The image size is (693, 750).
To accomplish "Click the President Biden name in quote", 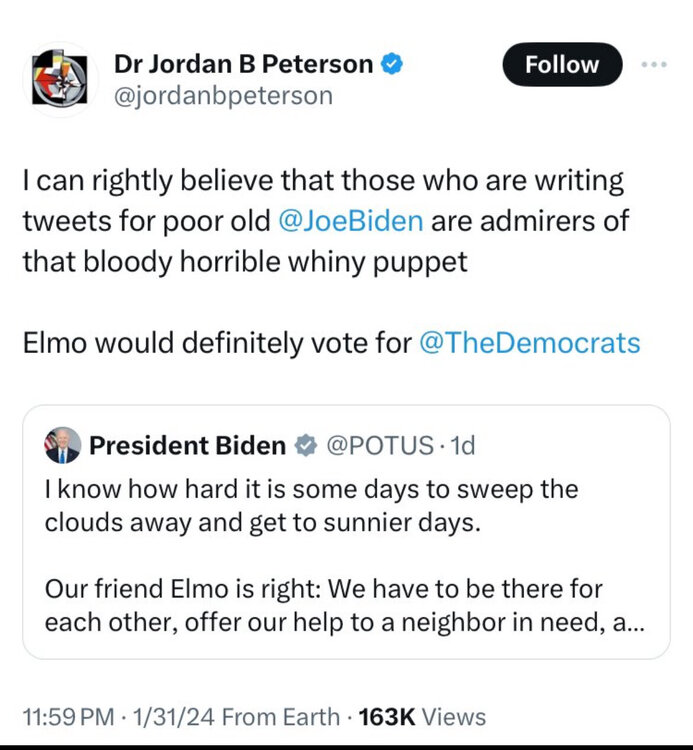I will click(x=187, y=446).
